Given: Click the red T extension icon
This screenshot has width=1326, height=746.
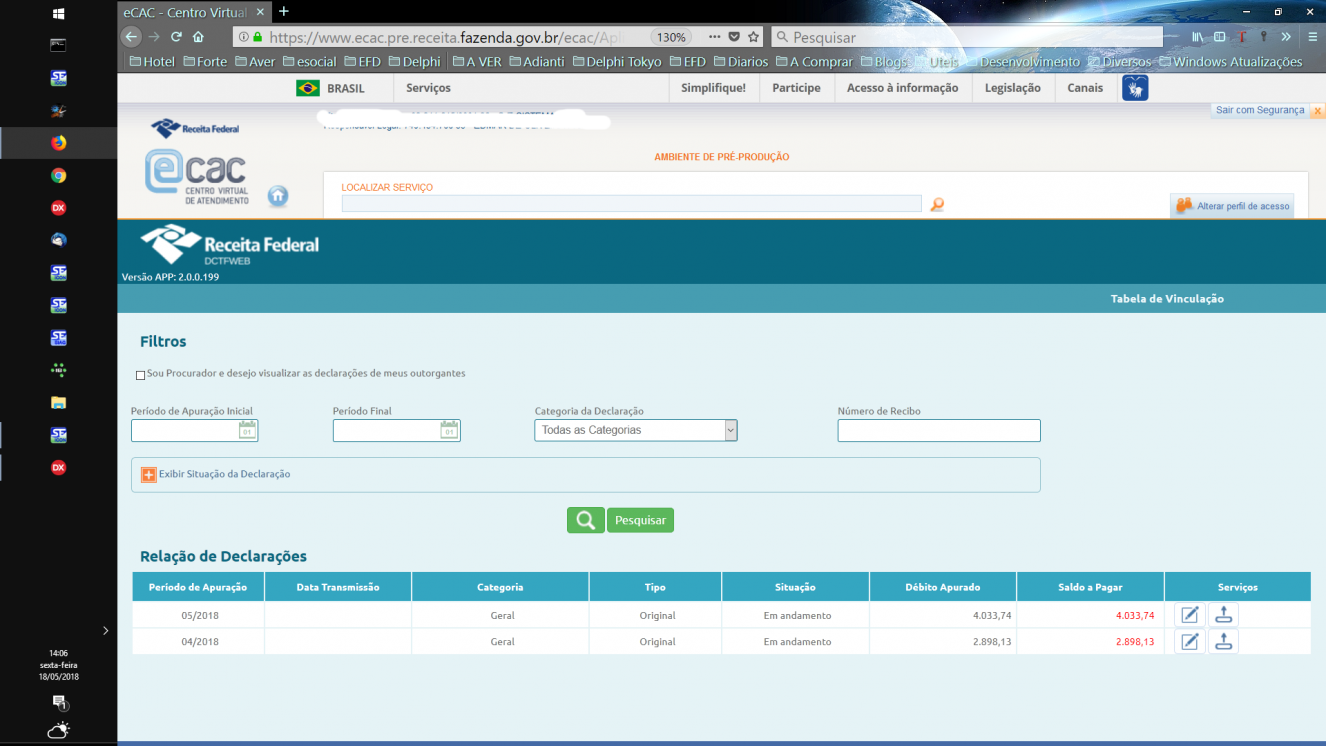Looking at the screenshot, I should coord(1242,37).
